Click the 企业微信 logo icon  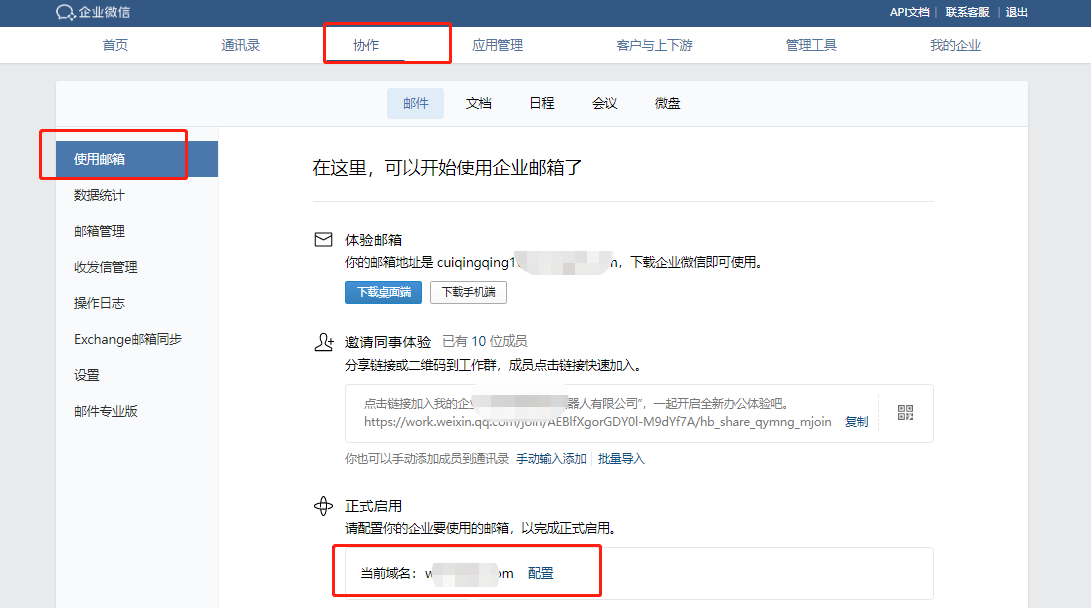pos(64,13)
